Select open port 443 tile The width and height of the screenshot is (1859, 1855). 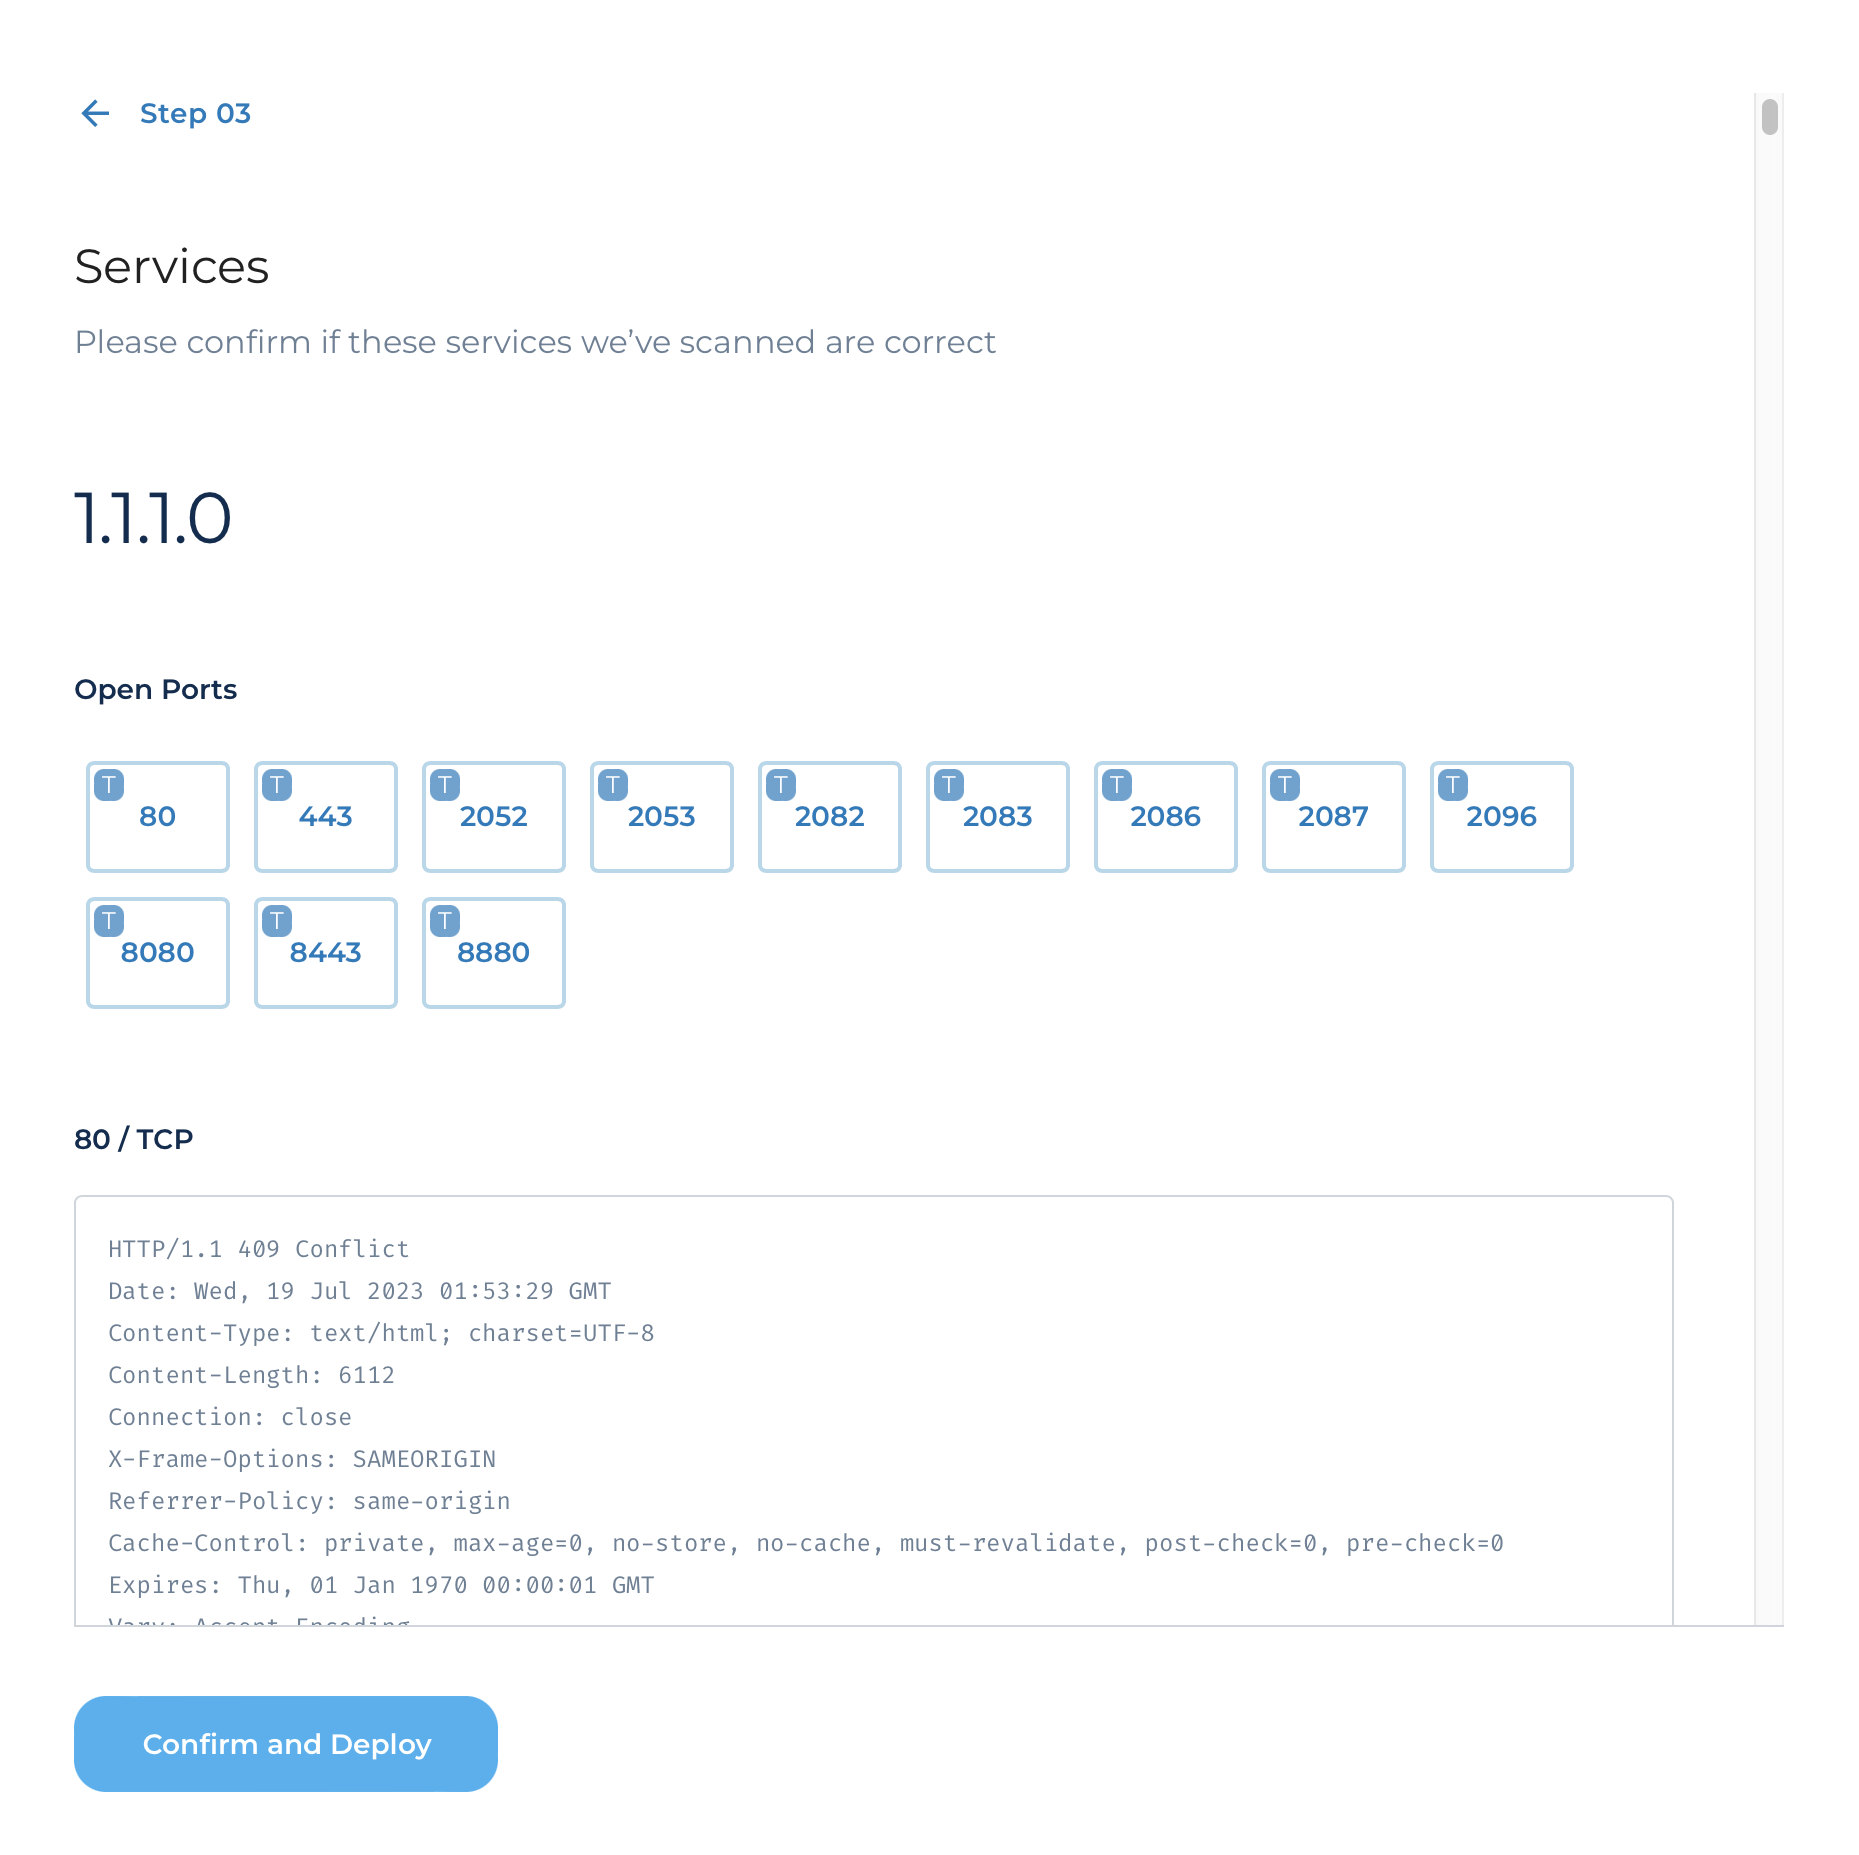click(326, 817)
